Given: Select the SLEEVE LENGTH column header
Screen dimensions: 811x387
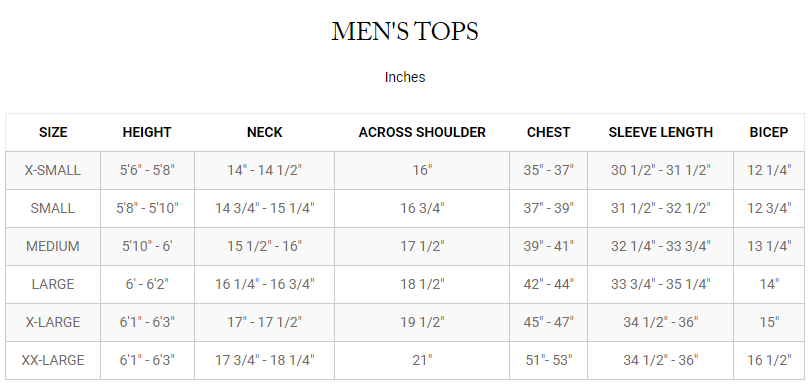Looking at the screenshot, I should [x=660, y=132].
